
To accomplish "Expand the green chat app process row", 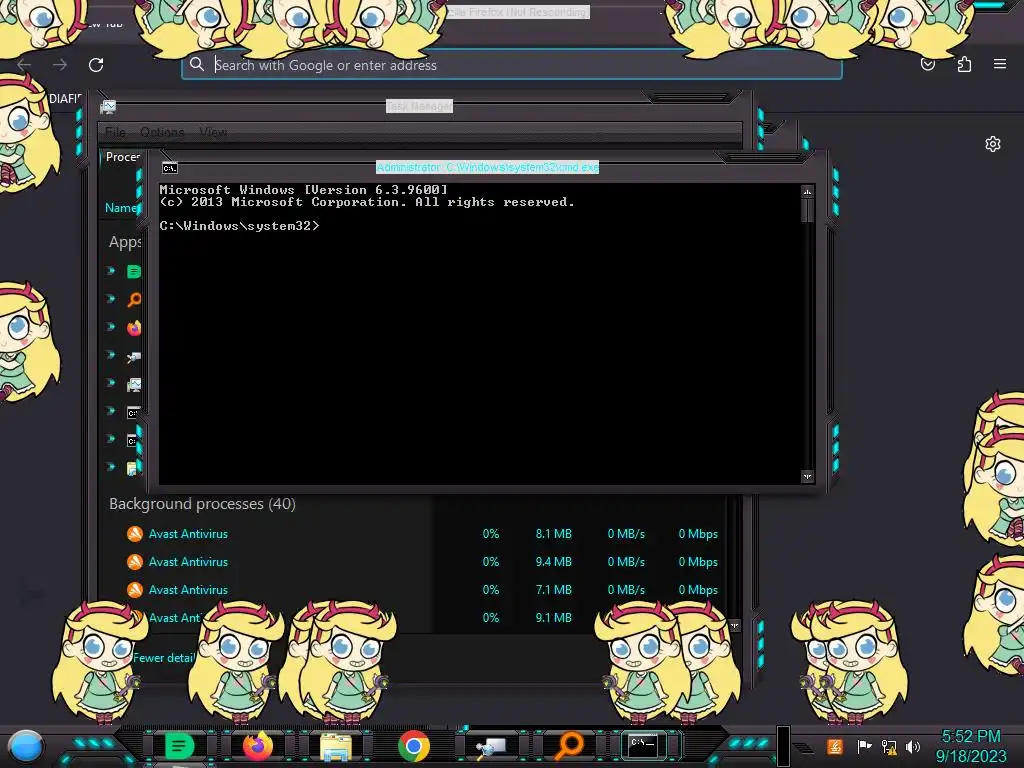I will (111, 270).
